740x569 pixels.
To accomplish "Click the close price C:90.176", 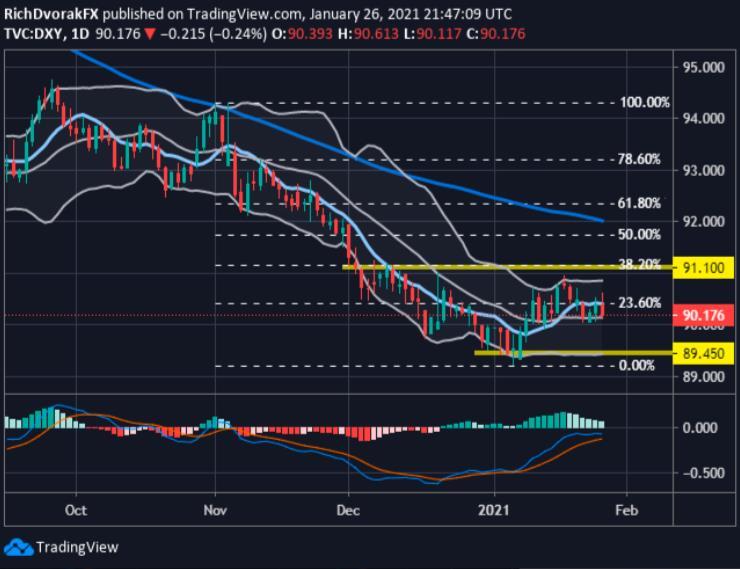I will point(496,34).
